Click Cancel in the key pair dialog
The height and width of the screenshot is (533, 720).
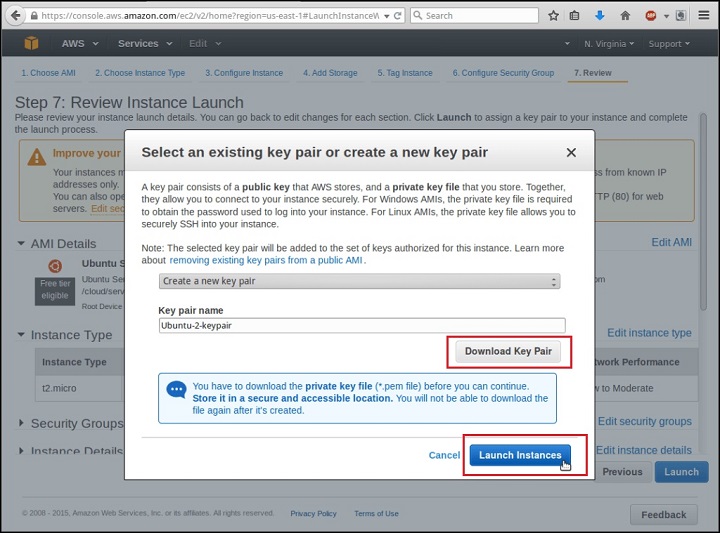444,455
